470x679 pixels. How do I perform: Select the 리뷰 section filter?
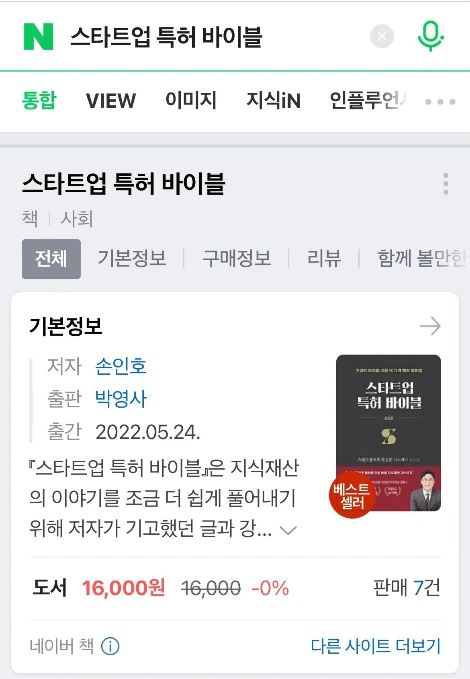click(x=324, y=258)
